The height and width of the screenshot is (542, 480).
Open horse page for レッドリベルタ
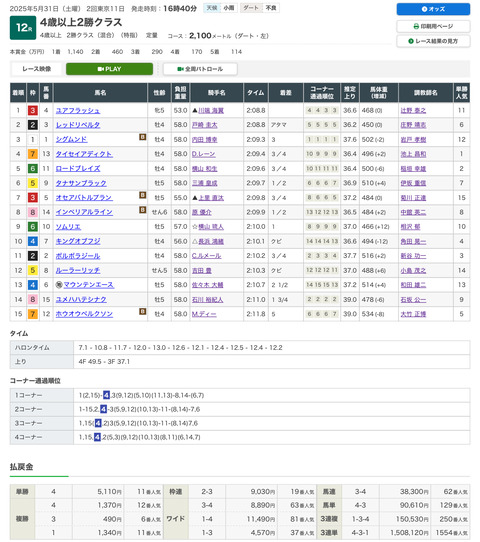point(78,125)
